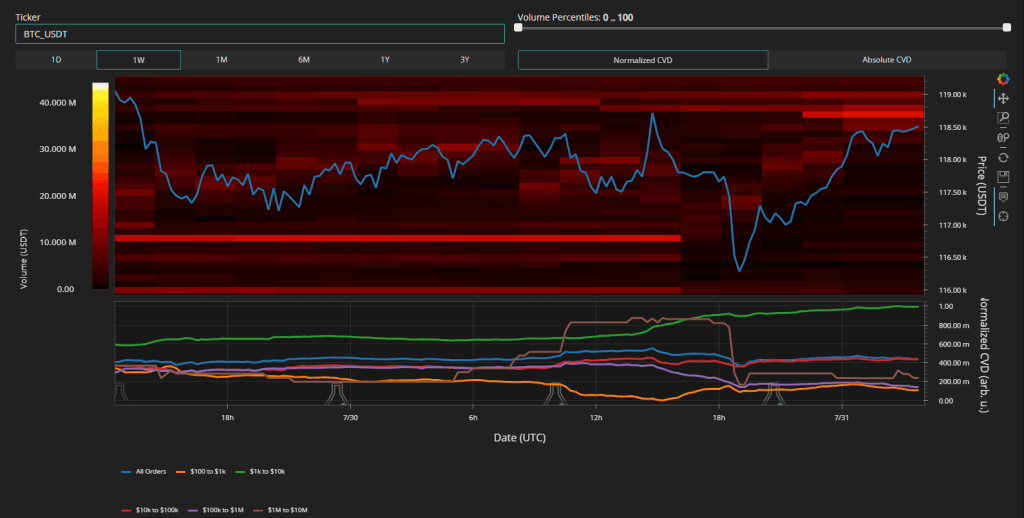Image resolution: width=1024 pixels, height=518 pixels.
Task: Click the BTC_USDT ticker field
Action: 260,34
